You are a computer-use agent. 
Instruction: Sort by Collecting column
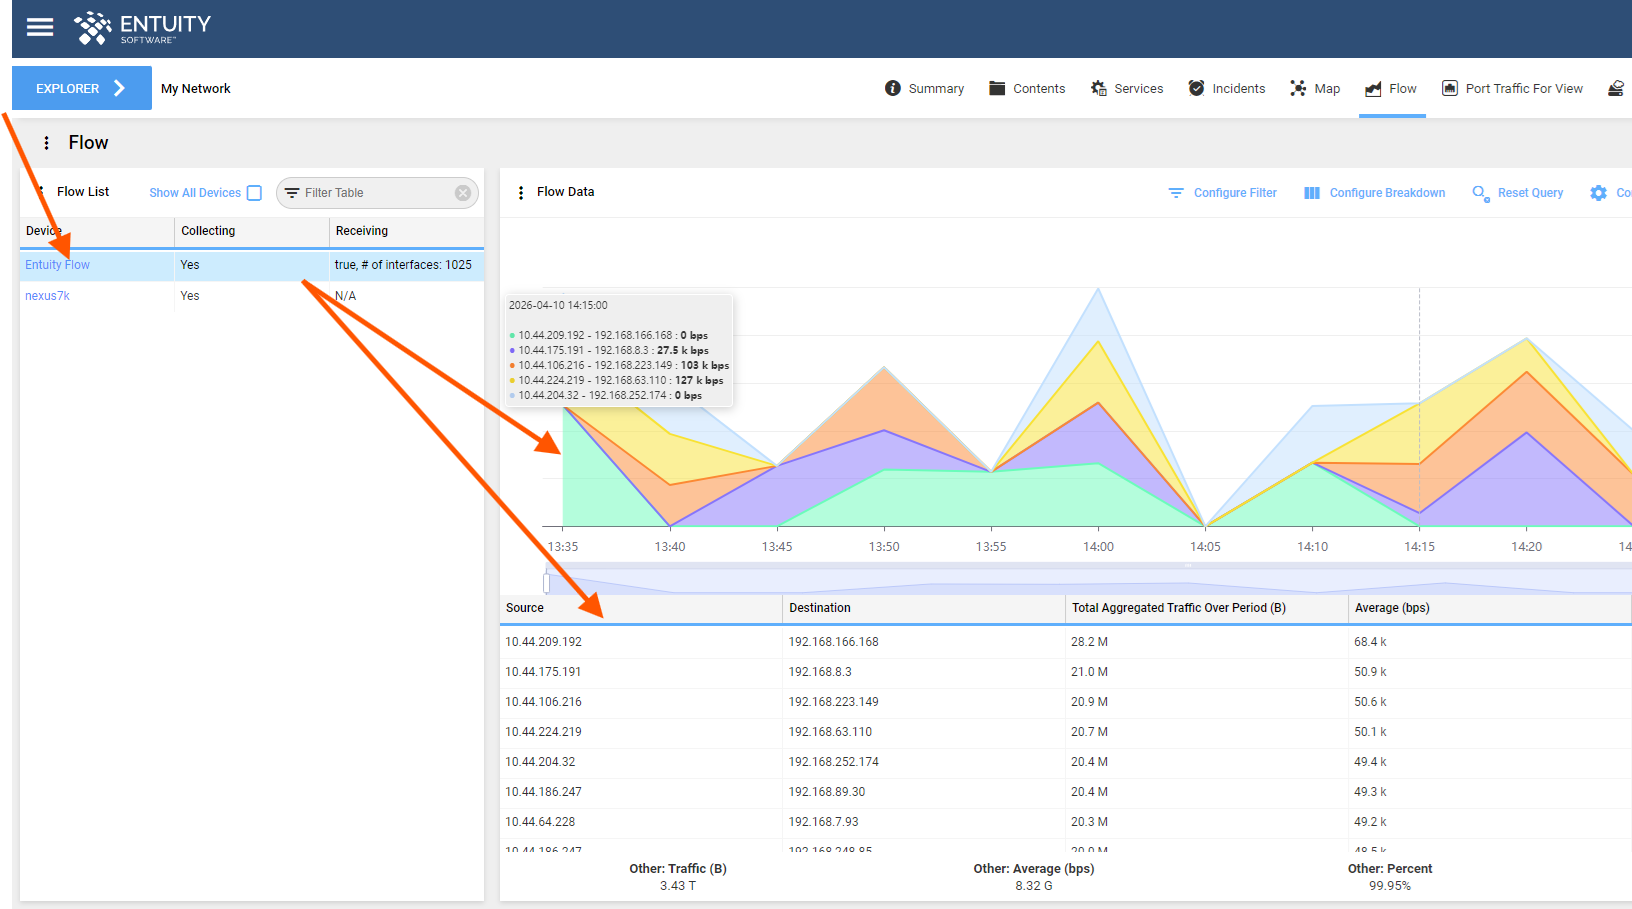[252, 231]
